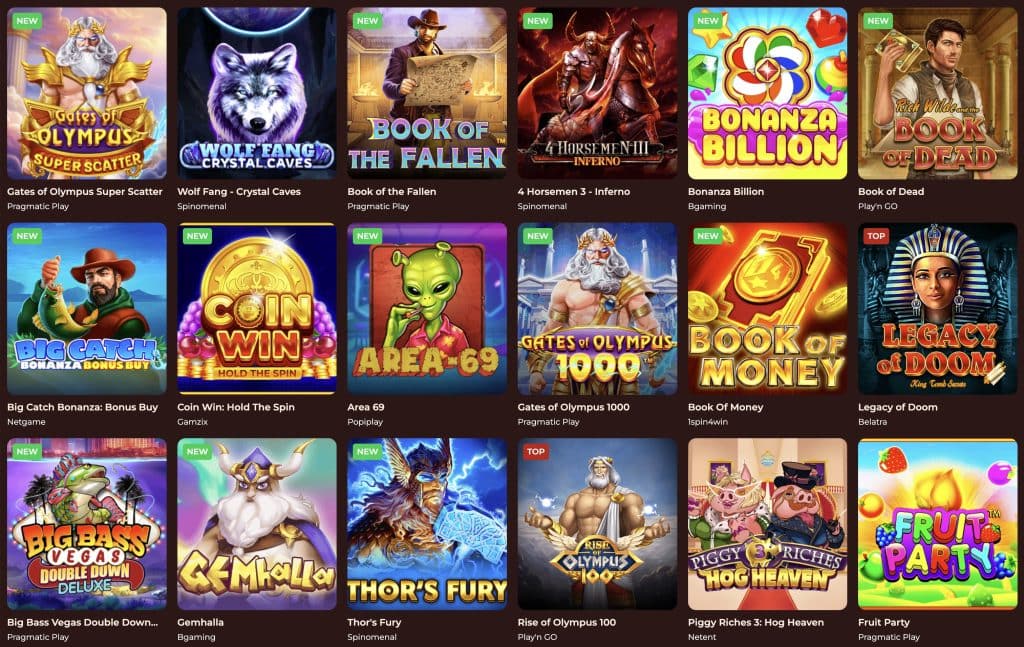The width and height of the screenshot is (1024, 647).
Task: Open the Big Bass Vegas Double Down Deluxe tile
Action: point(87,524)
